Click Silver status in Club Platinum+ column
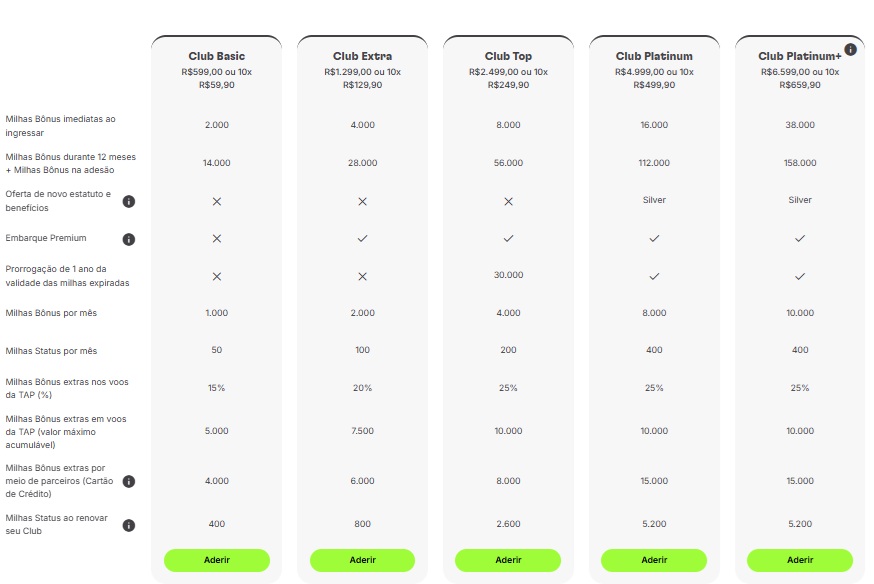The image size is (874, 584). pyautogui.click(x=800, y=200)
